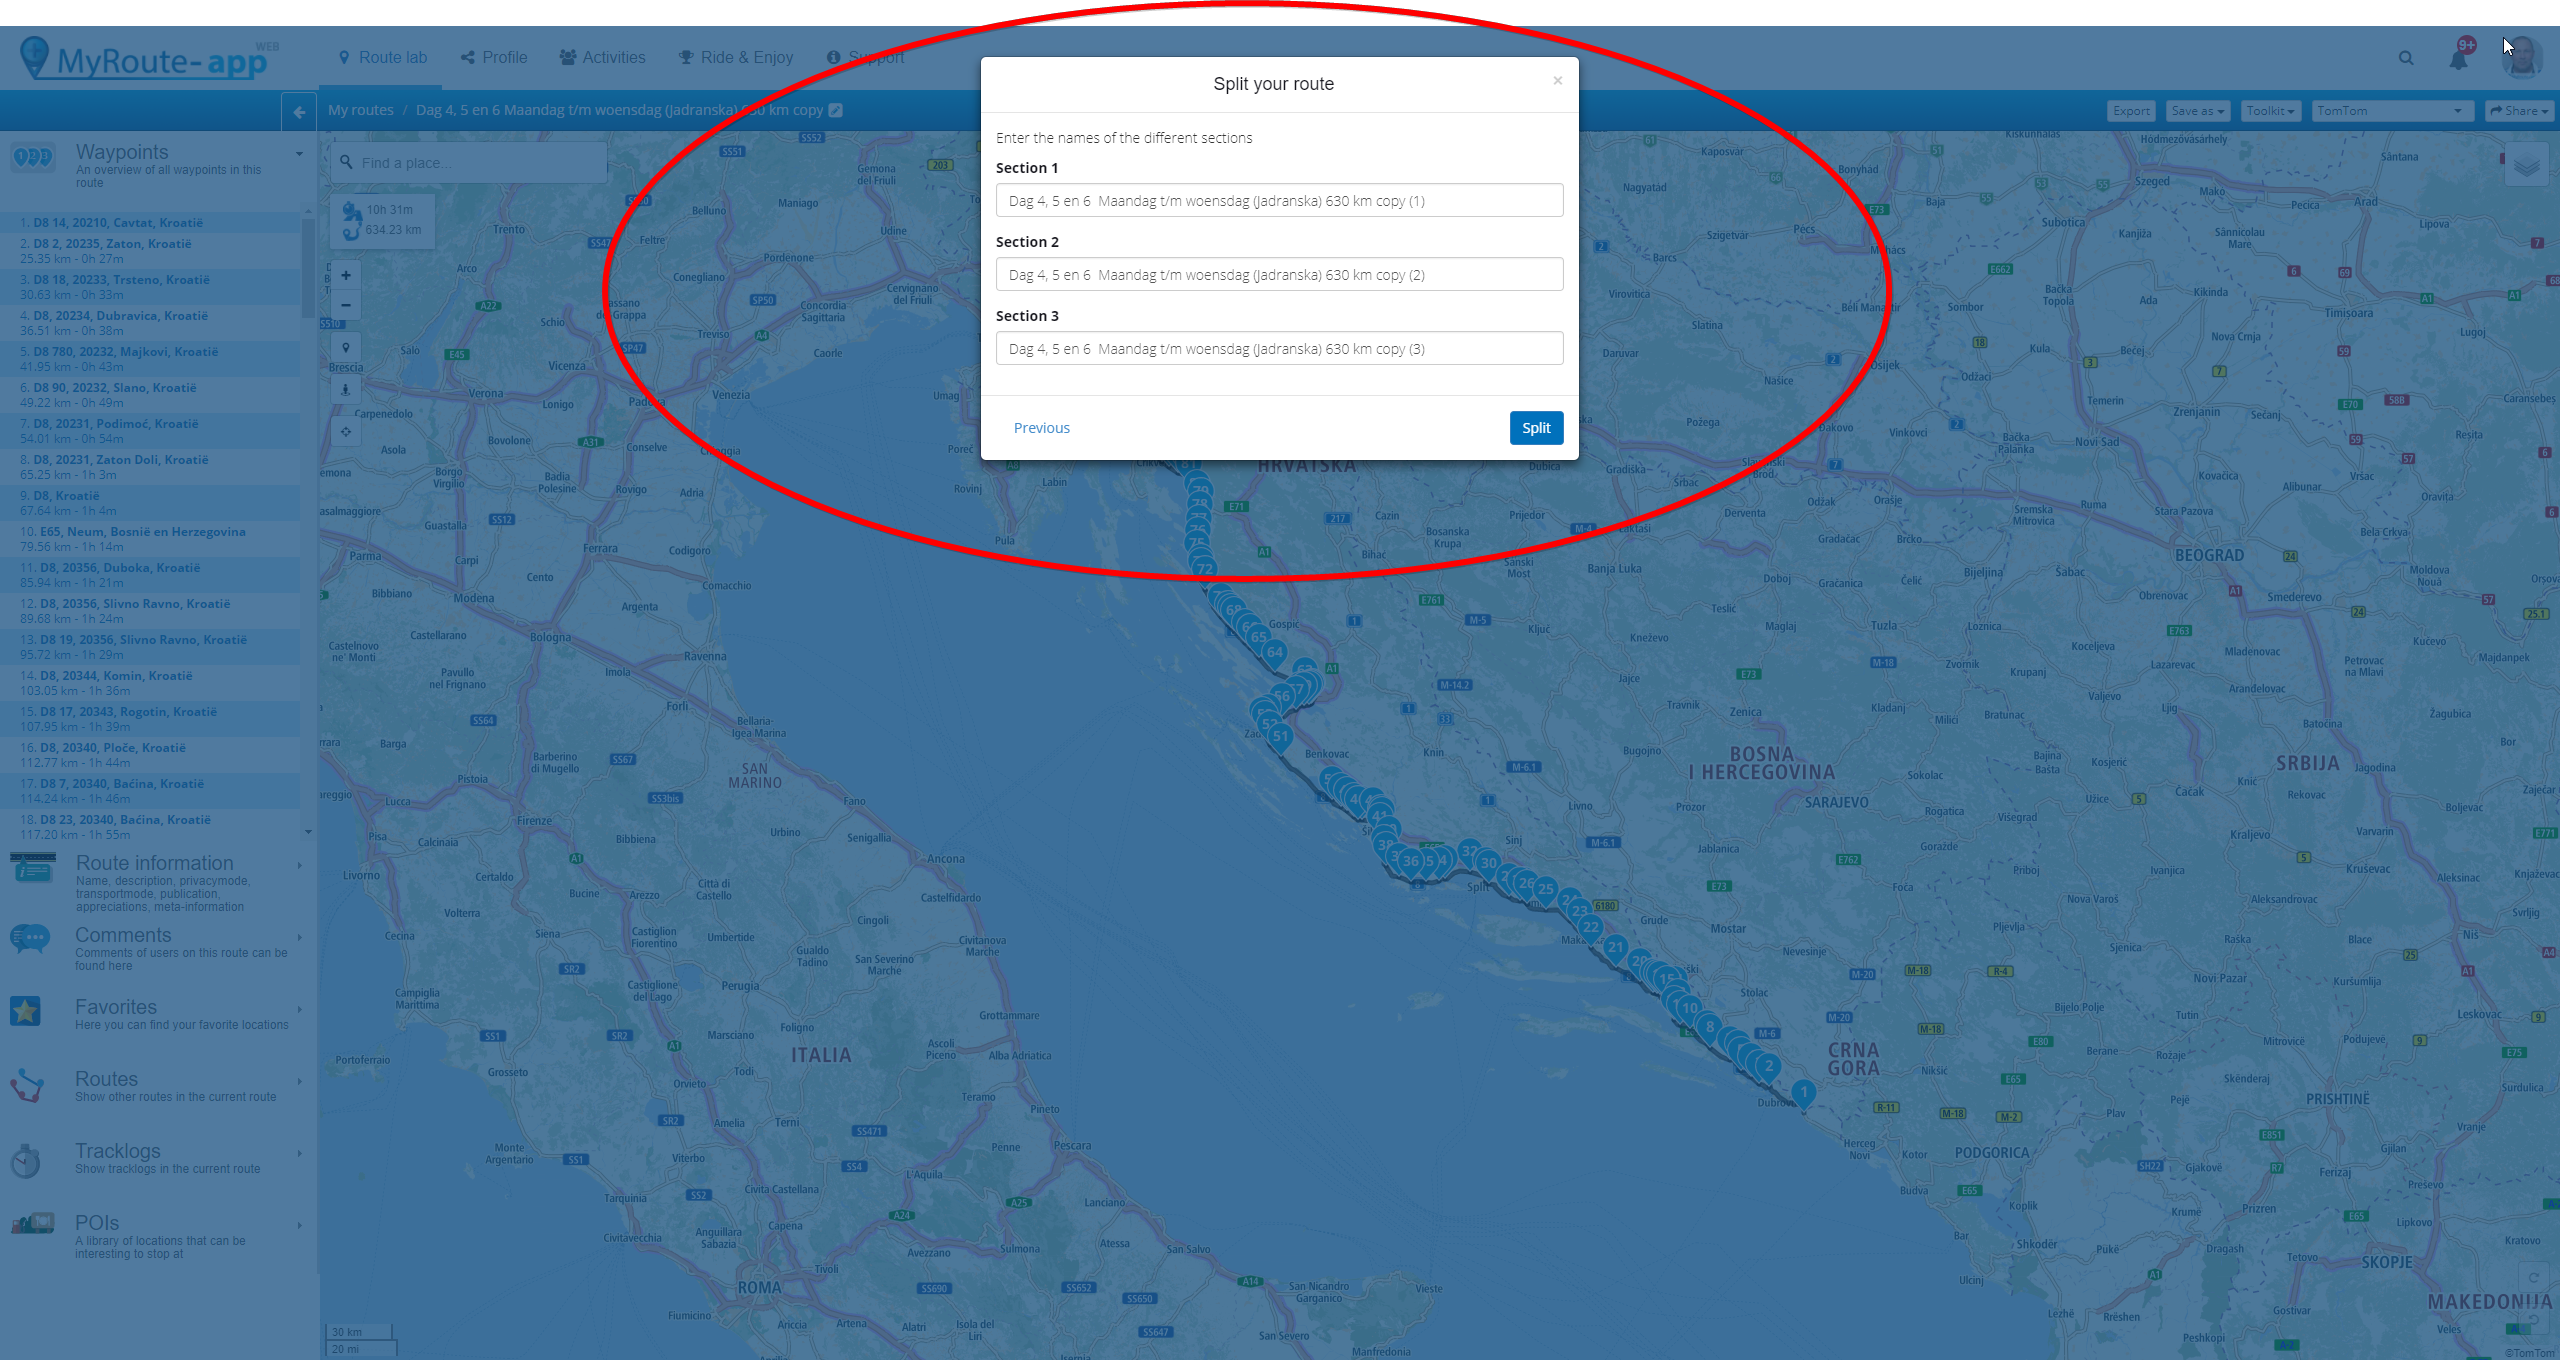Click the search magnifier icon in header

[x=2406, y=58]
